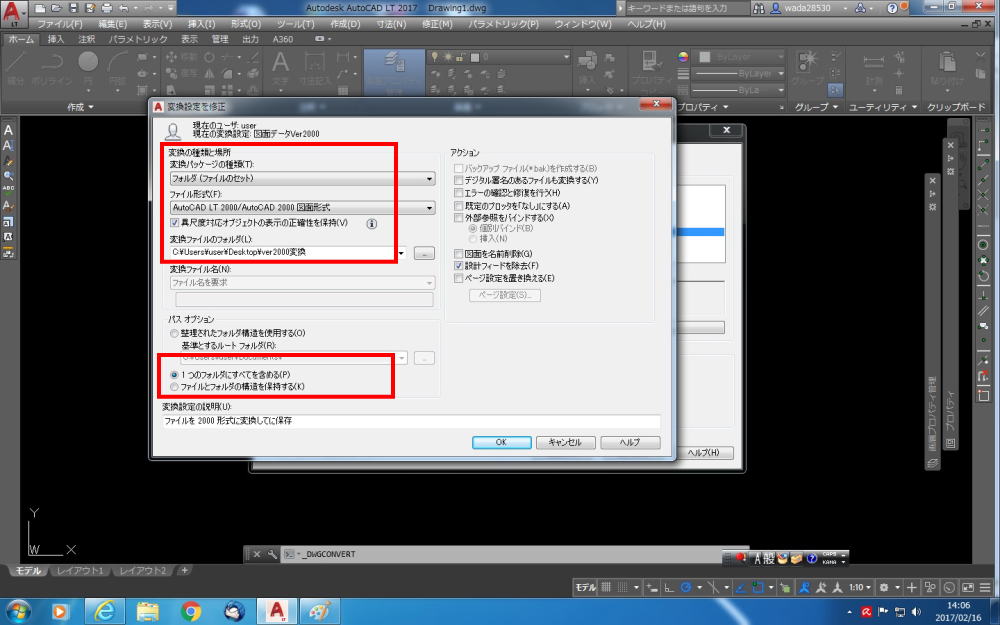Enable 外部参照をバインドする checkbox

[458, 218]
